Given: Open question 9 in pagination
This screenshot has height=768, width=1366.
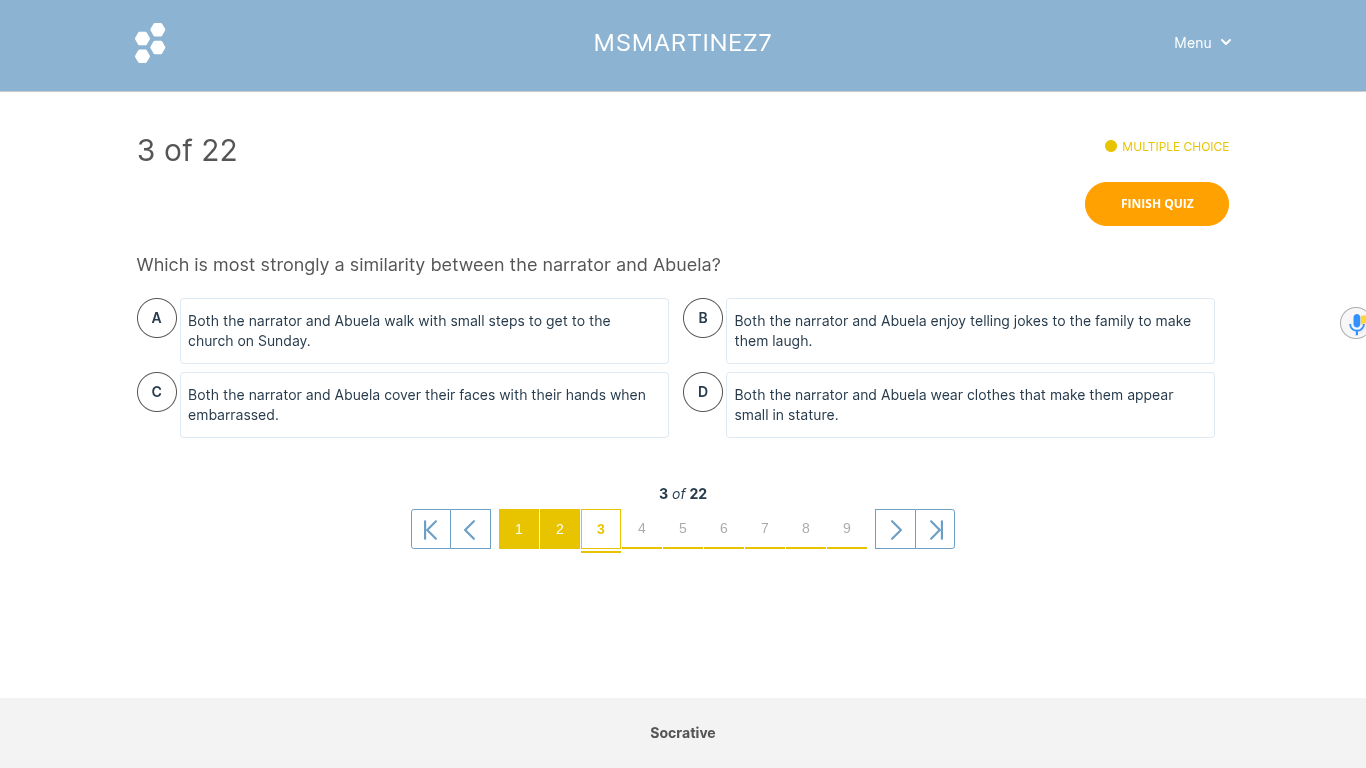Looking at the screenshot, I should coord(847,529).
